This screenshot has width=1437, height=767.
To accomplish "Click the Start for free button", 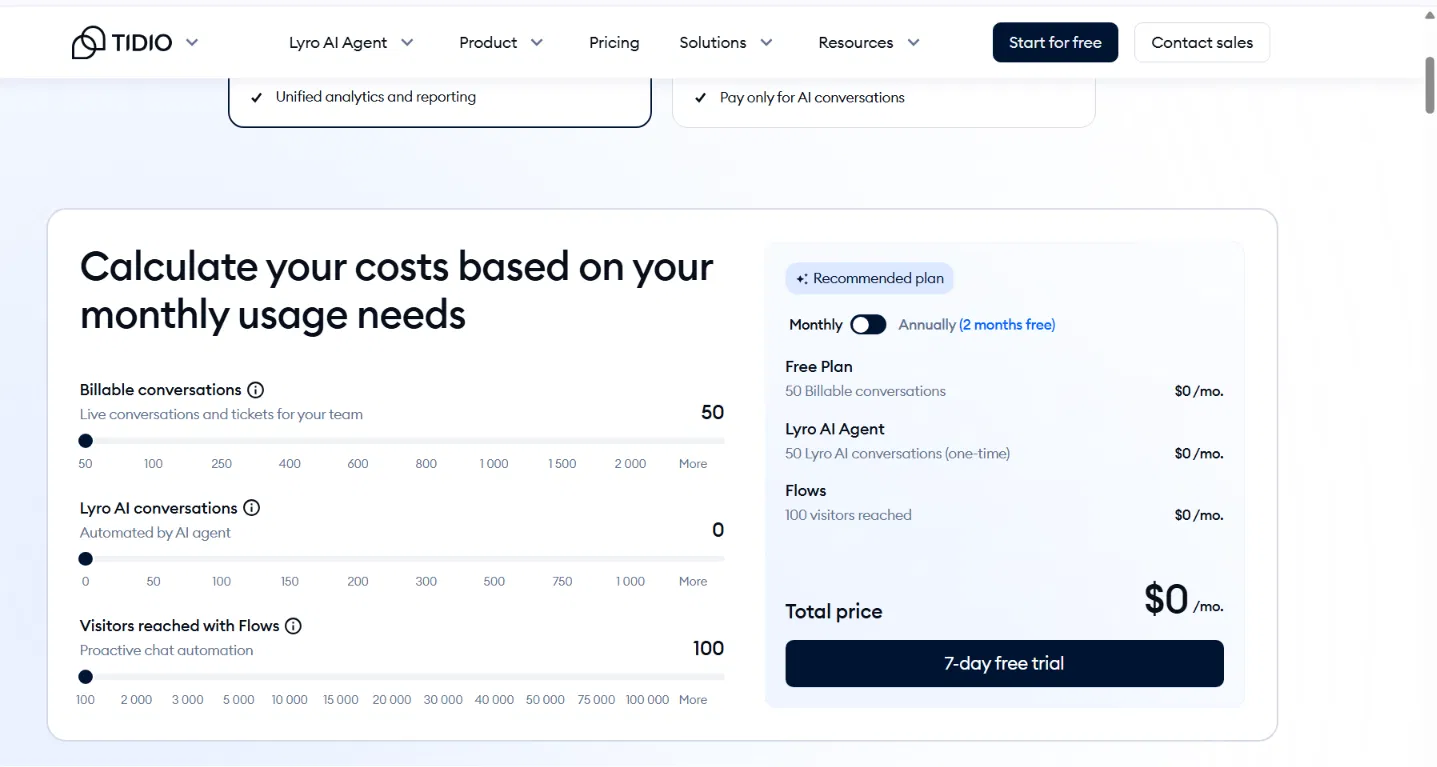I will click(1055, 42).
